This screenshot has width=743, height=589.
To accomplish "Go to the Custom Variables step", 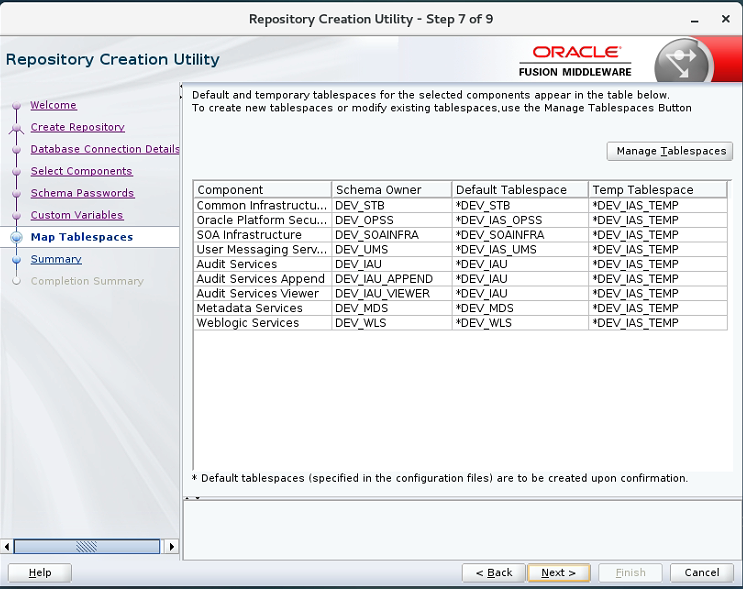I will coord(77,215).
